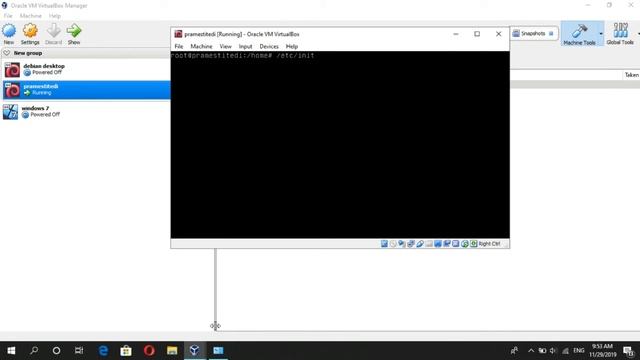Open Windows Start menu

11,351
